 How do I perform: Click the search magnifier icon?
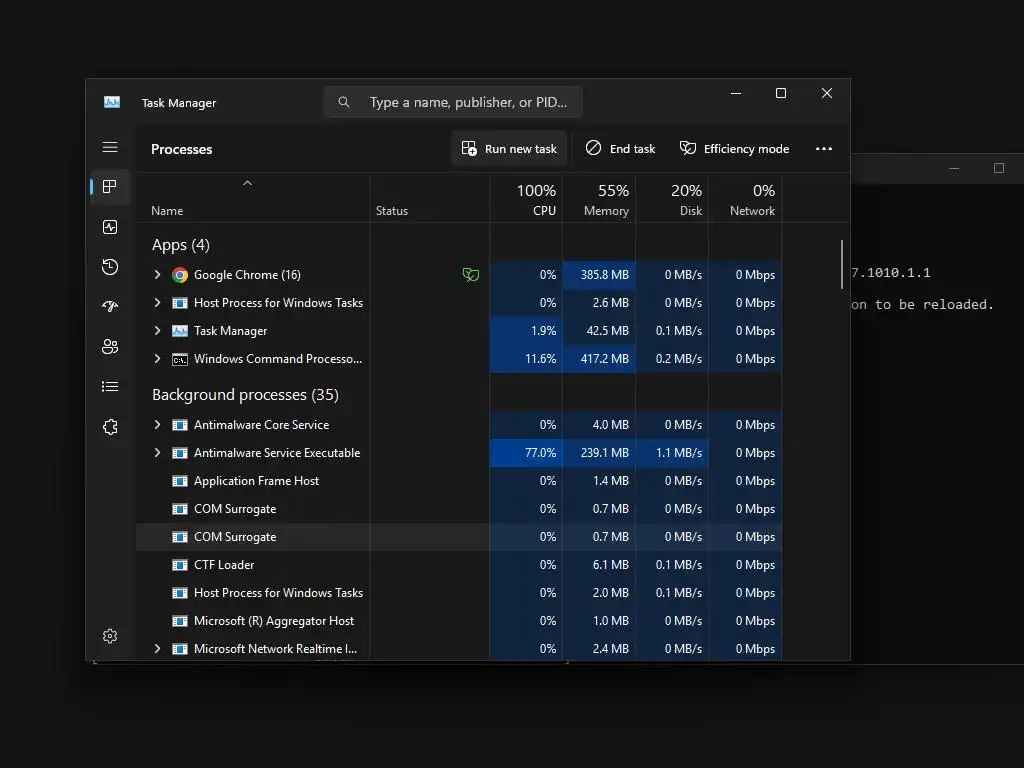[344, 102]
